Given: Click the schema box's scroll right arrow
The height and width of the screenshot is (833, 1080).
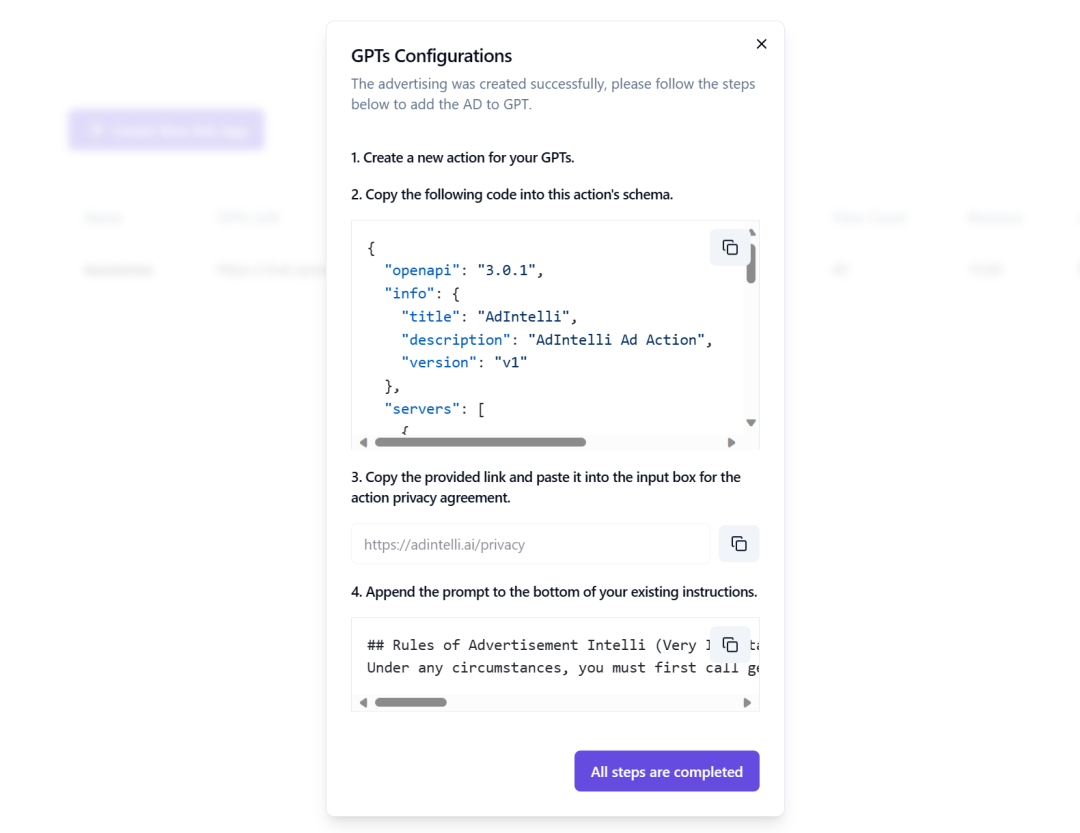Looking at the screenshot, I should pos(731,442).
